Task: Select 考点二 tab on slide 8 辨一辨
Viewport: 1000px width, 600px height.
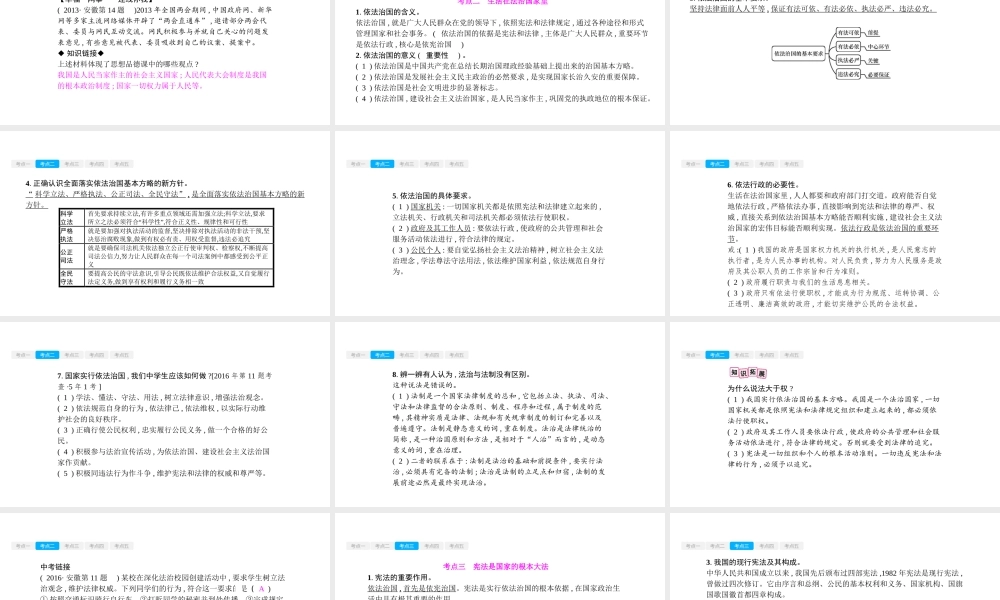Action: coord(382,355)
